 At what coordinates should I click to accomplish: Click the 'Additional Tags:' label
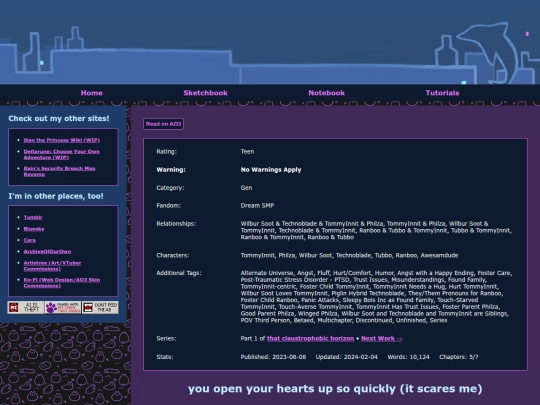click(x=179, y=273)
